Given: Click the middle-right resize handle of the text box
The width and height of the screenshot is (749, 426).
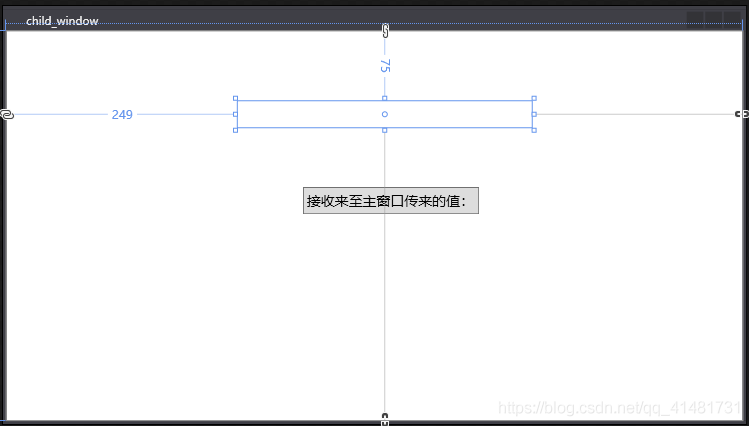Looking at the screenshot, I should tap(534, 114).
